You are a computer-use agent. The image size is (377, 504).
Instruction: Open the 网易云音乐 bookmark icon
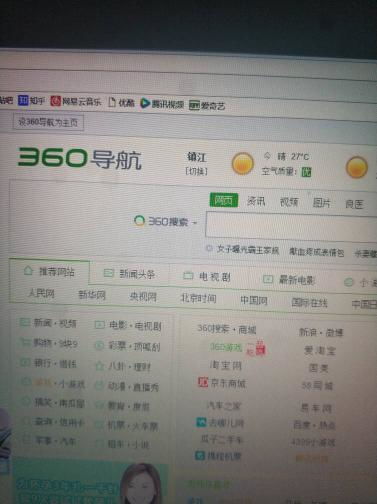pos(55,101)
